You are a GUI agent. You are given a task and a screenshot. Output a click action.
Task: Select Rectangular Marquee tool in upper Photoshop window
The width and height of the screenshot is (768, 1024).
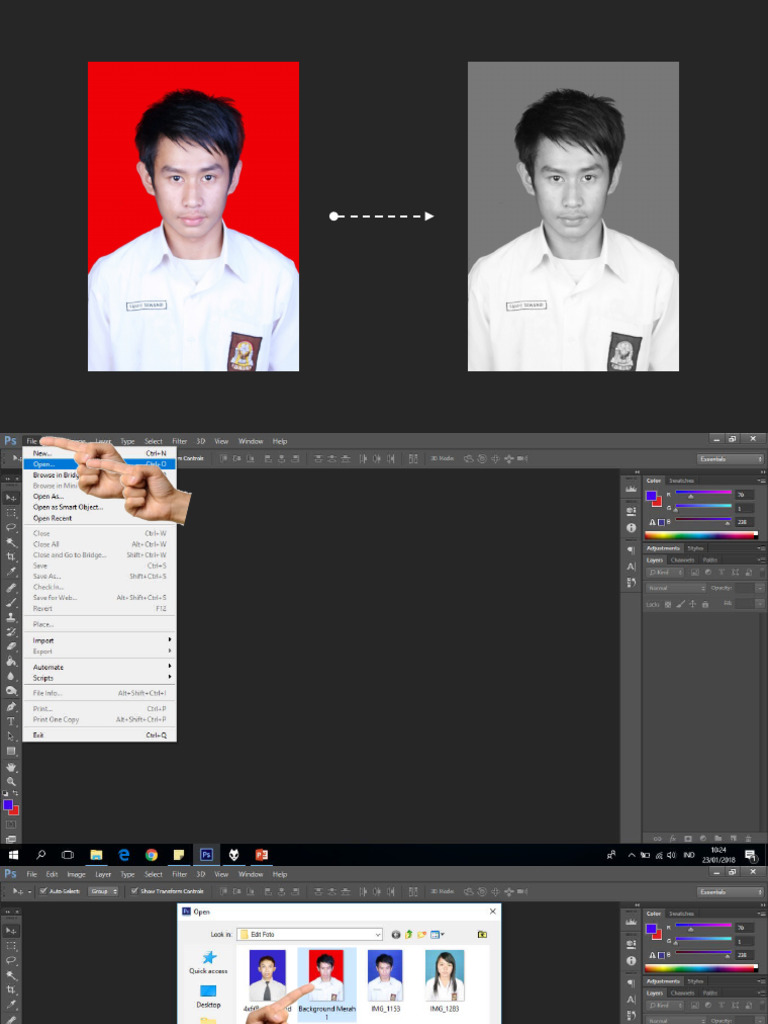(11, 513)
